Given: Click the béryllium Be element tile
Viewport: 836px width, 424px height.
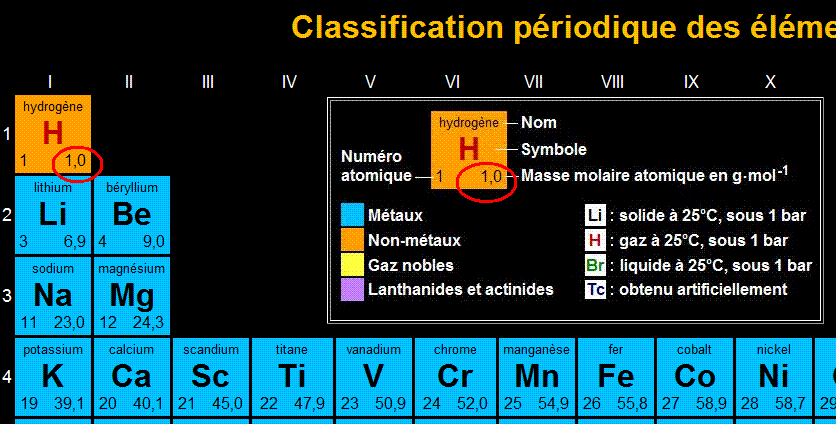Looking at the screenshot, I should pos(132,214).
